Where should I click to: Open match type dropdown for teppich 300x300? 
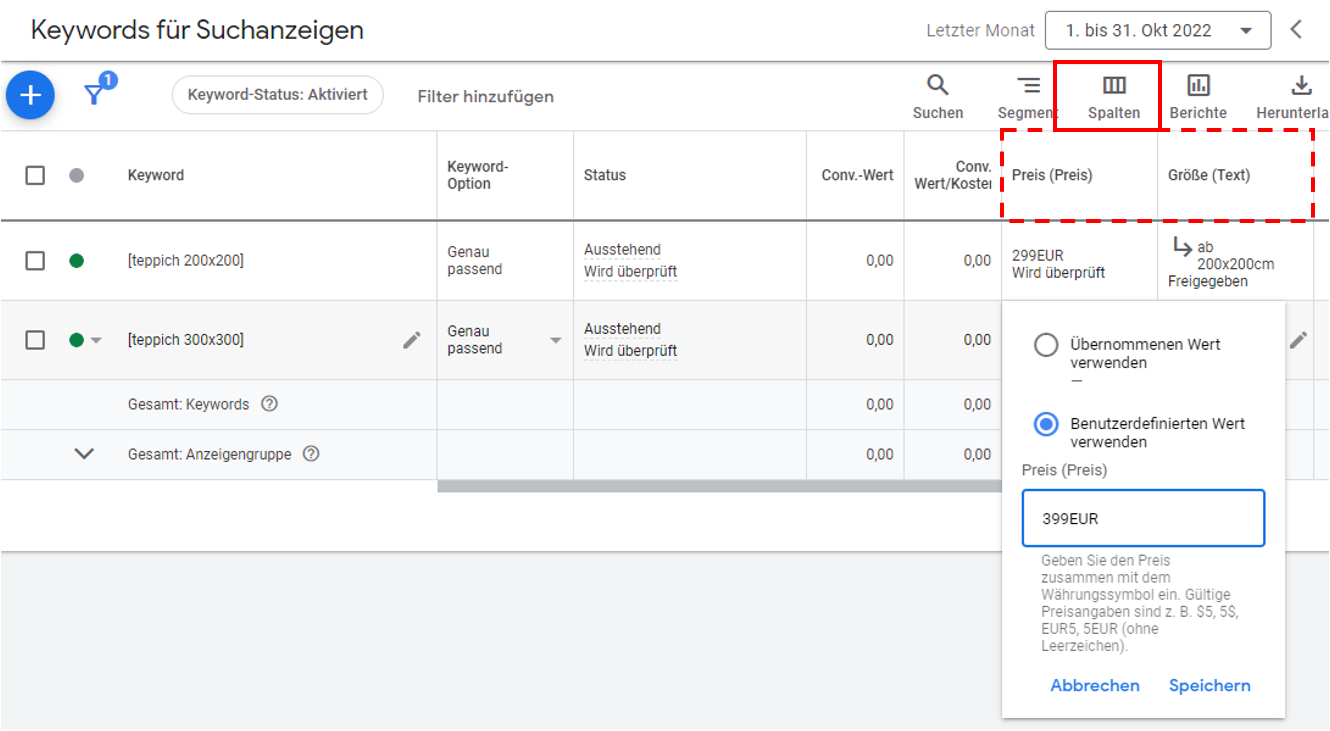[x=555, y=340]
